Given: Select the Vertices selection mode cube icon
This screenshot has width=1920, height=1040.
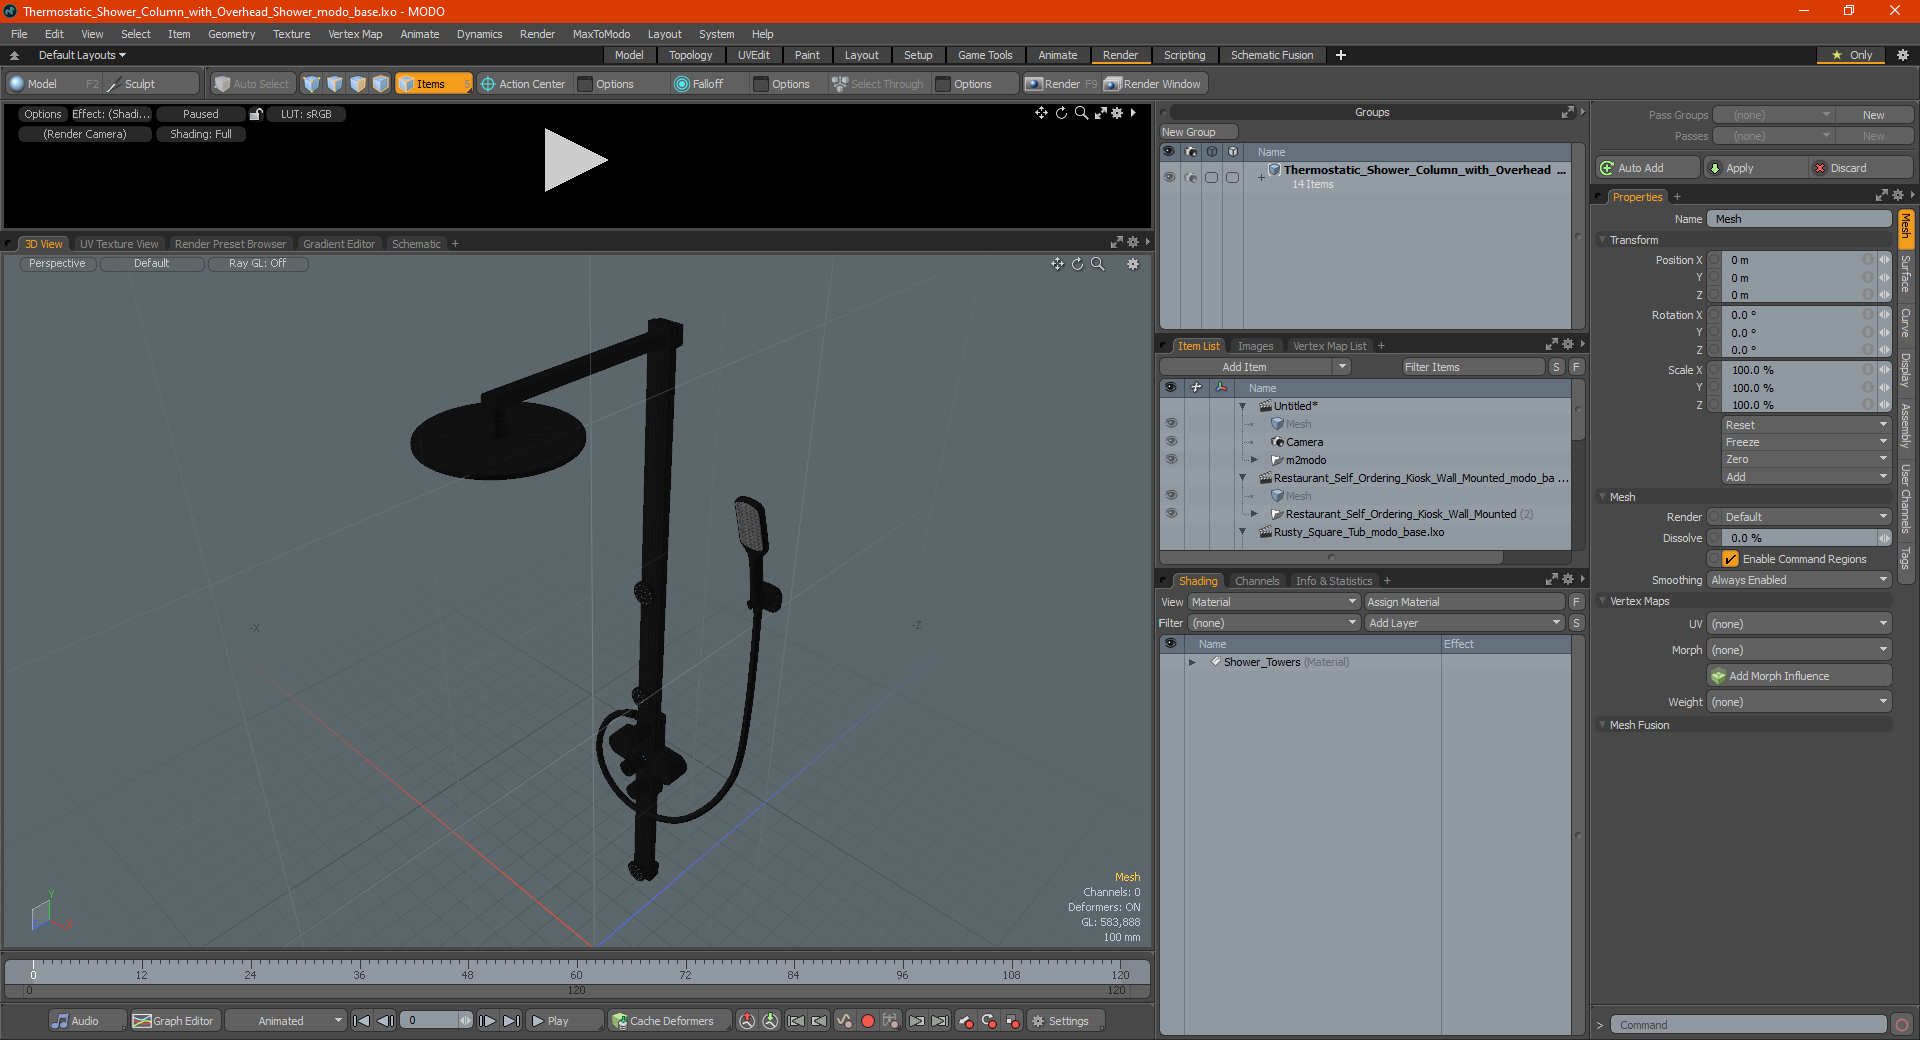Looking at the screenshot, I should point(312,84).
